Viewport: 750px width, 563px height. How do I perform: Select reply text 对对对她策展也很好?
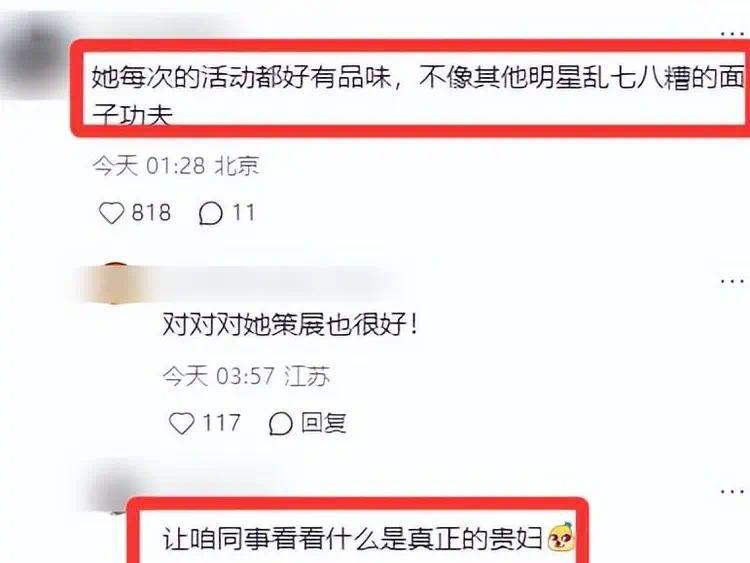point(290,326)
